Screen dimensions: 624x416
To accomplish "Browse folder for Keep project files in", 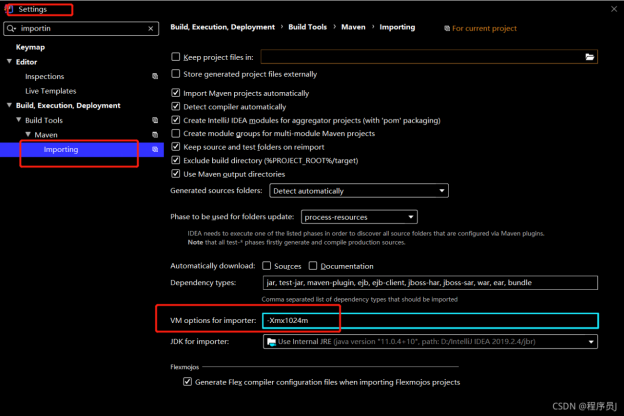I will point(590,58).
